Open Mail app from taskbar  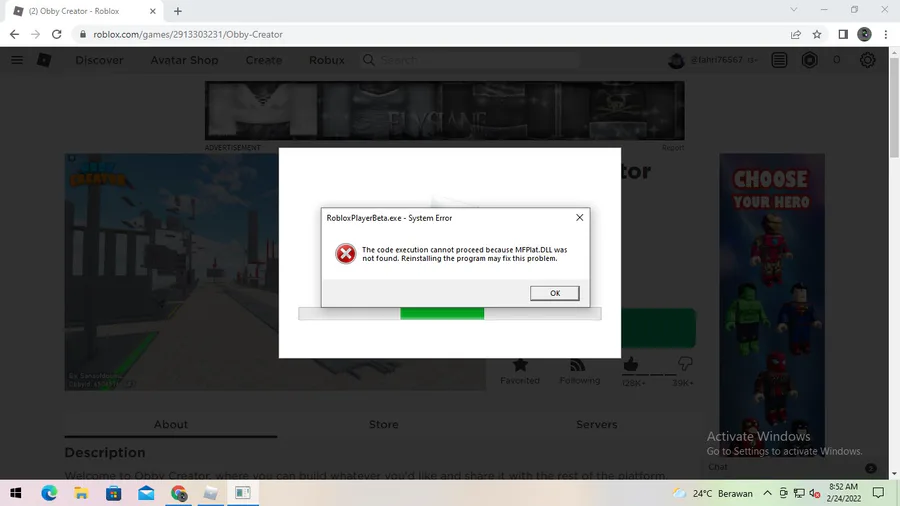point(146,493)
